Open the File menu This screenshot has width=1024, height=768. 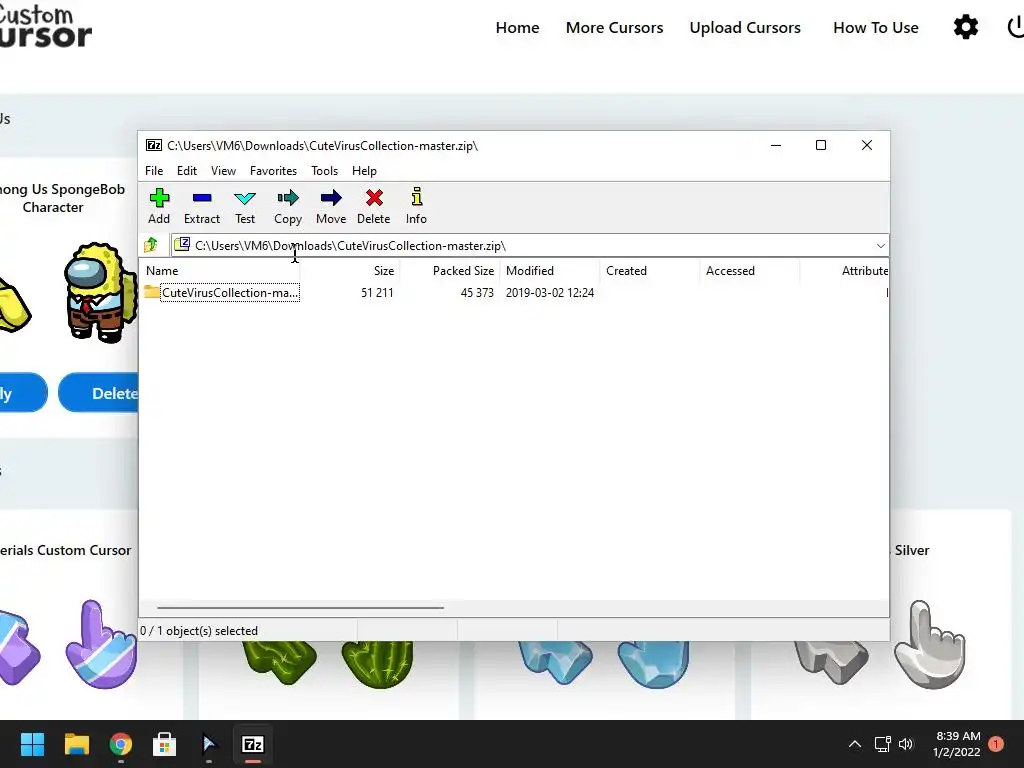(x=154, y=170)
